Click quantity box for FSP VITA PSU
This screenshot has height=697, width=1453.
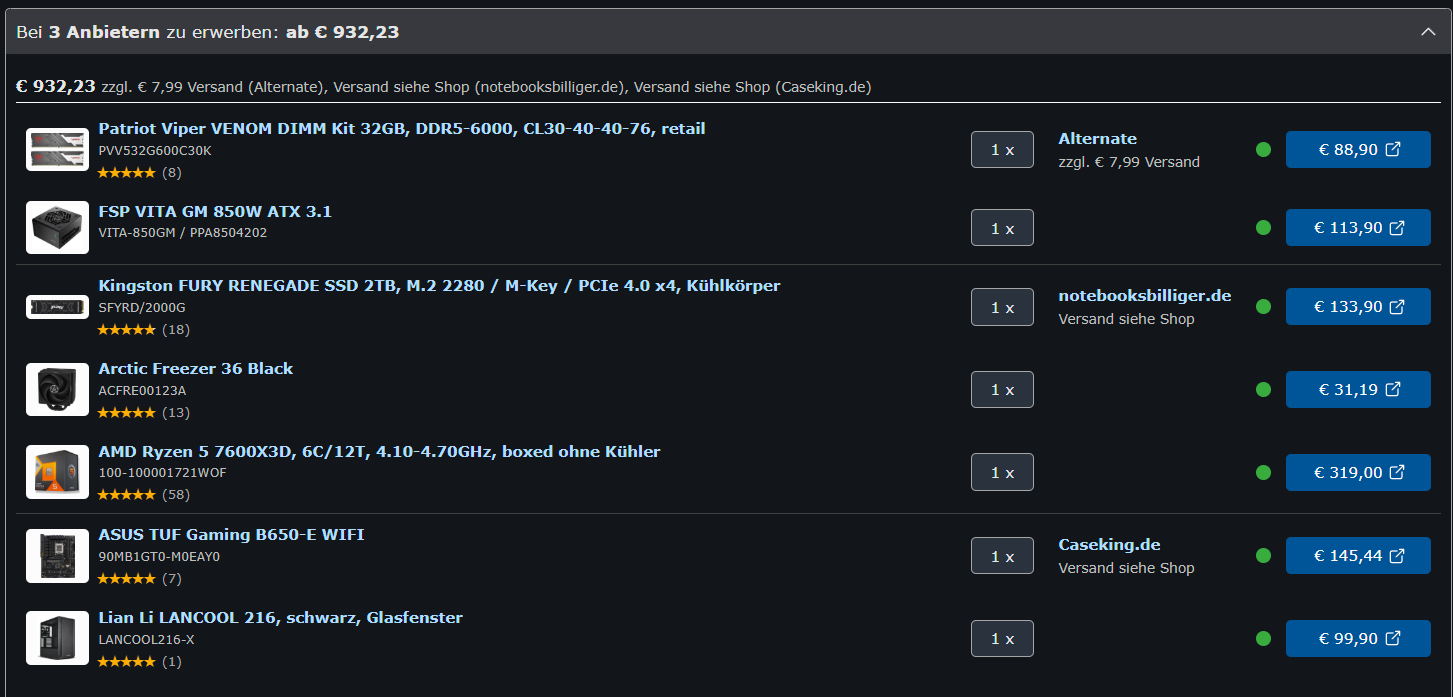coord(1002,228)
